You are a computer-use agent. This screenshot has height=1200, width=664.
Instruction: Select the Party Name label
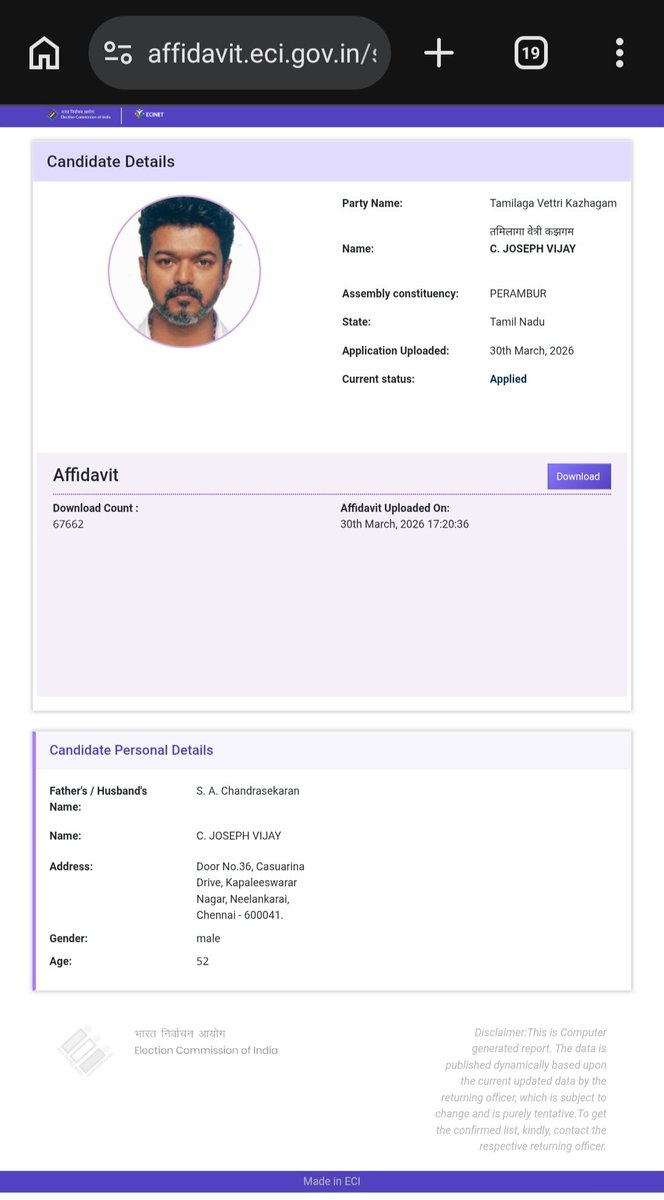point(372,203)
